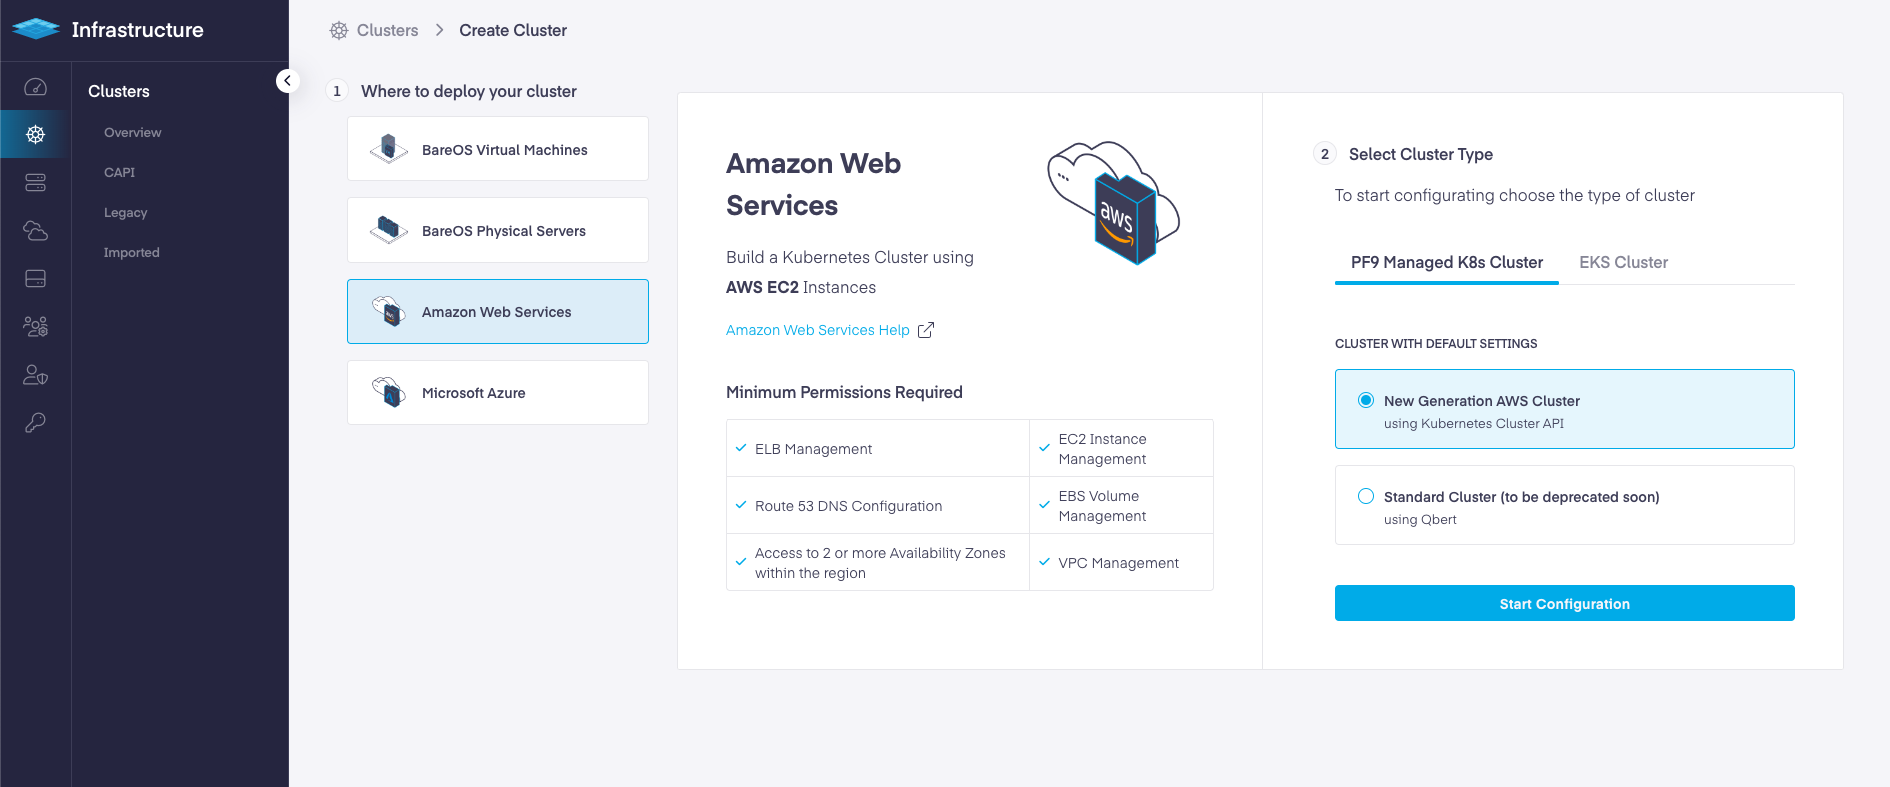The height and width of the screenshot is (787, 1890).
Task: Open the API key sidebar icon
Action: pyautogui.click(x=35, y=423)
